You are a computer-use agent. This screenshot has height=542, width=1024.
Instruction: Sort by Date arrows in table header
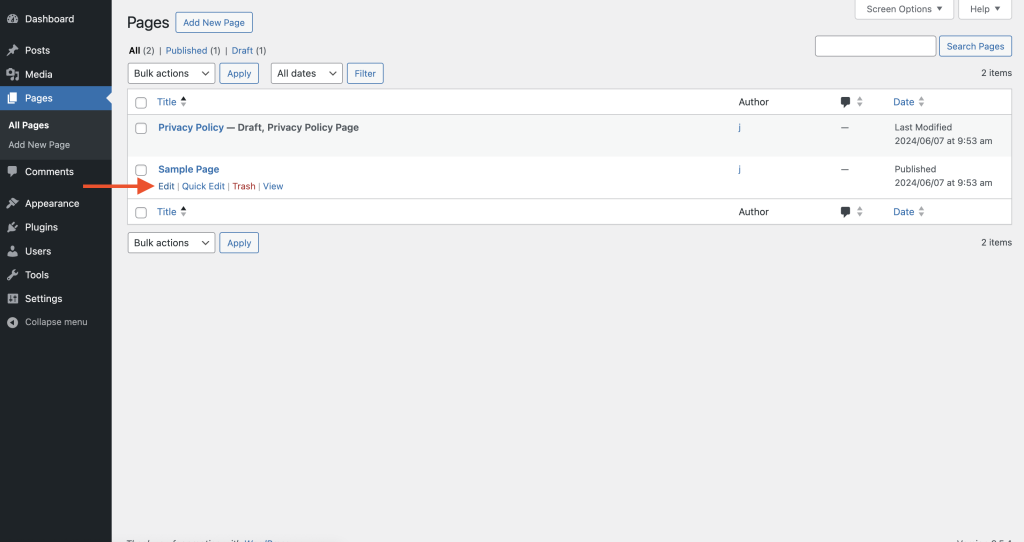(921, 102)
